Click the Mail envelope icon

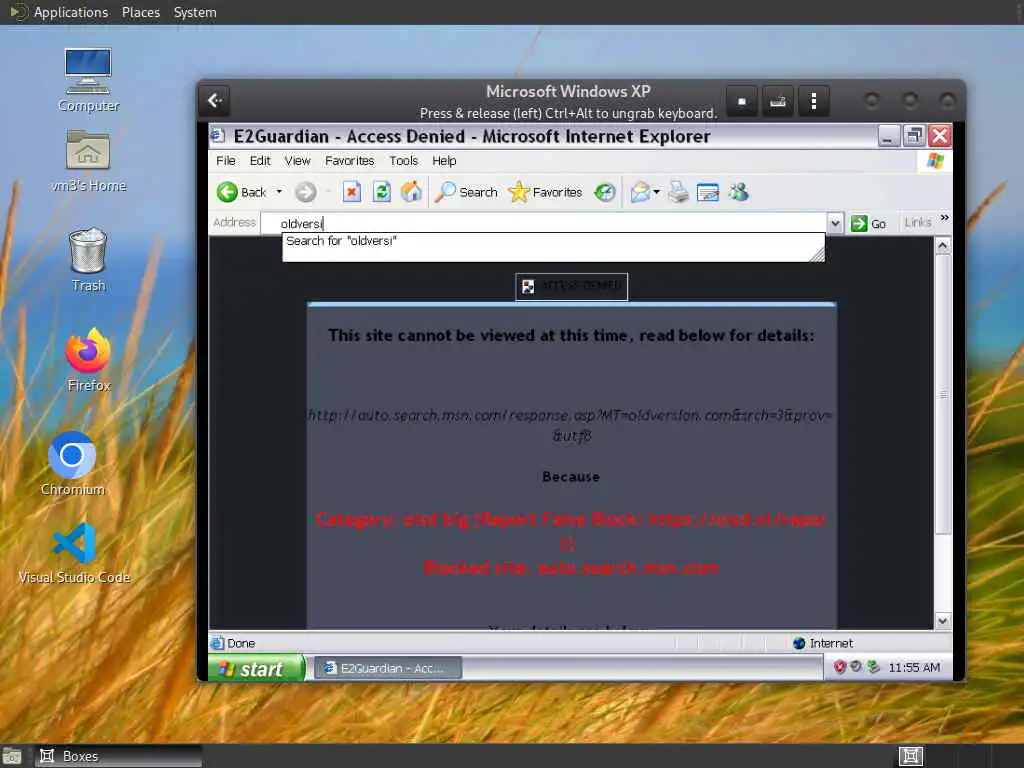tap(640, 192)
